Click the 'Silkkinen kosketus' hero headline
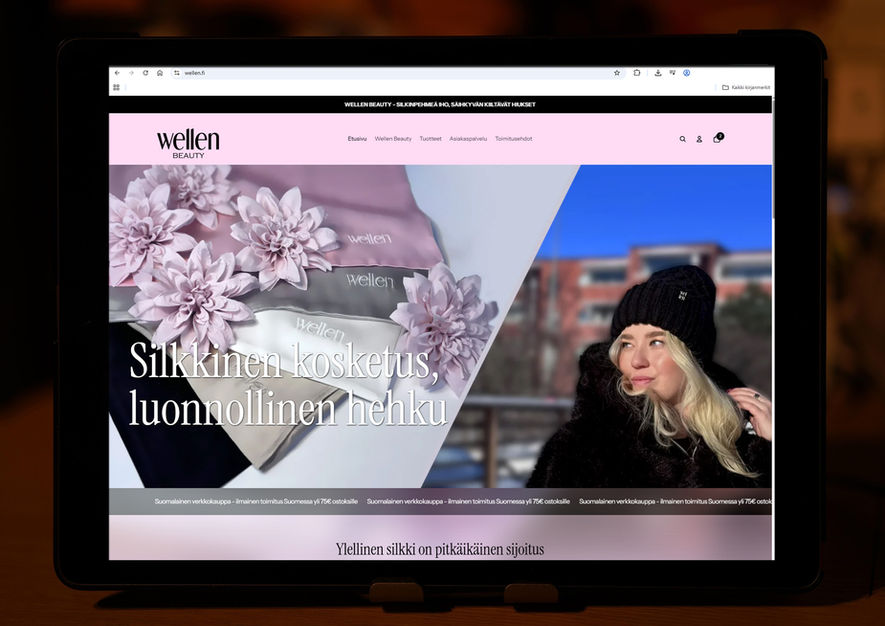885x626 pixels. point(288,384)
